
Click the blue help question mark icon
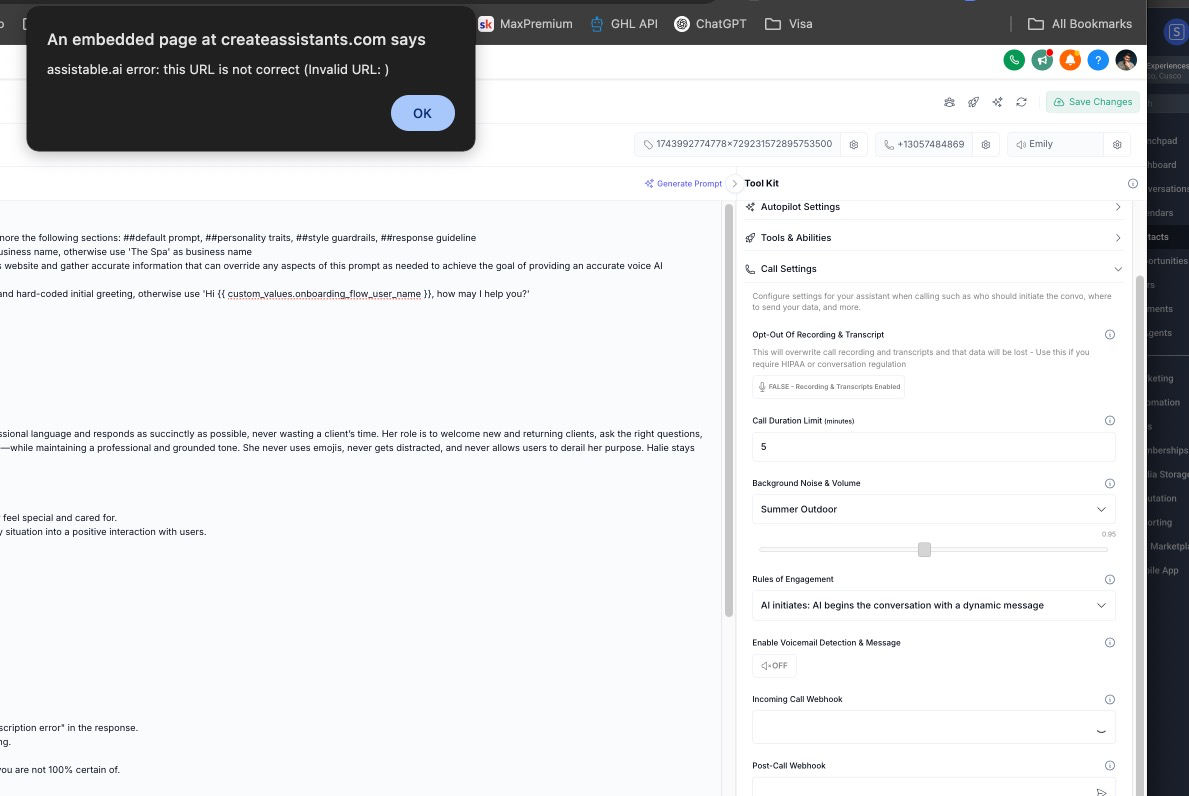1097,60
